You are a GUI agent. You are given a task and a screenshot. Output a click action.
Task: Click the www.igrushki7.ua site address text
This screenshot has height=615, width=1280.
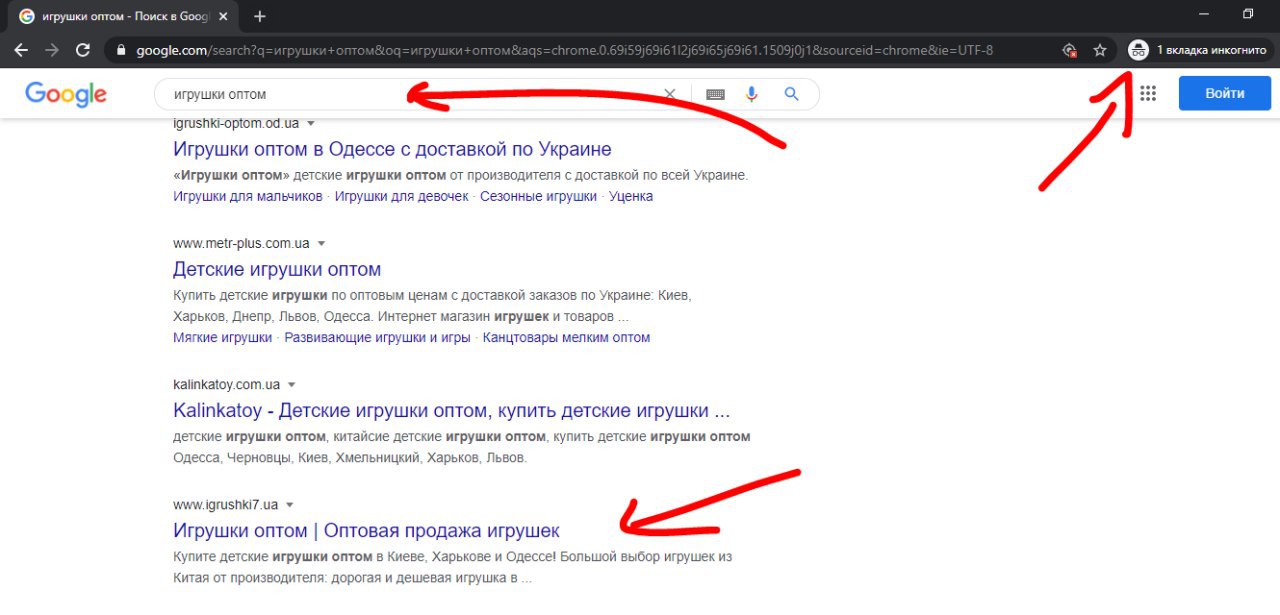point(225,505)
